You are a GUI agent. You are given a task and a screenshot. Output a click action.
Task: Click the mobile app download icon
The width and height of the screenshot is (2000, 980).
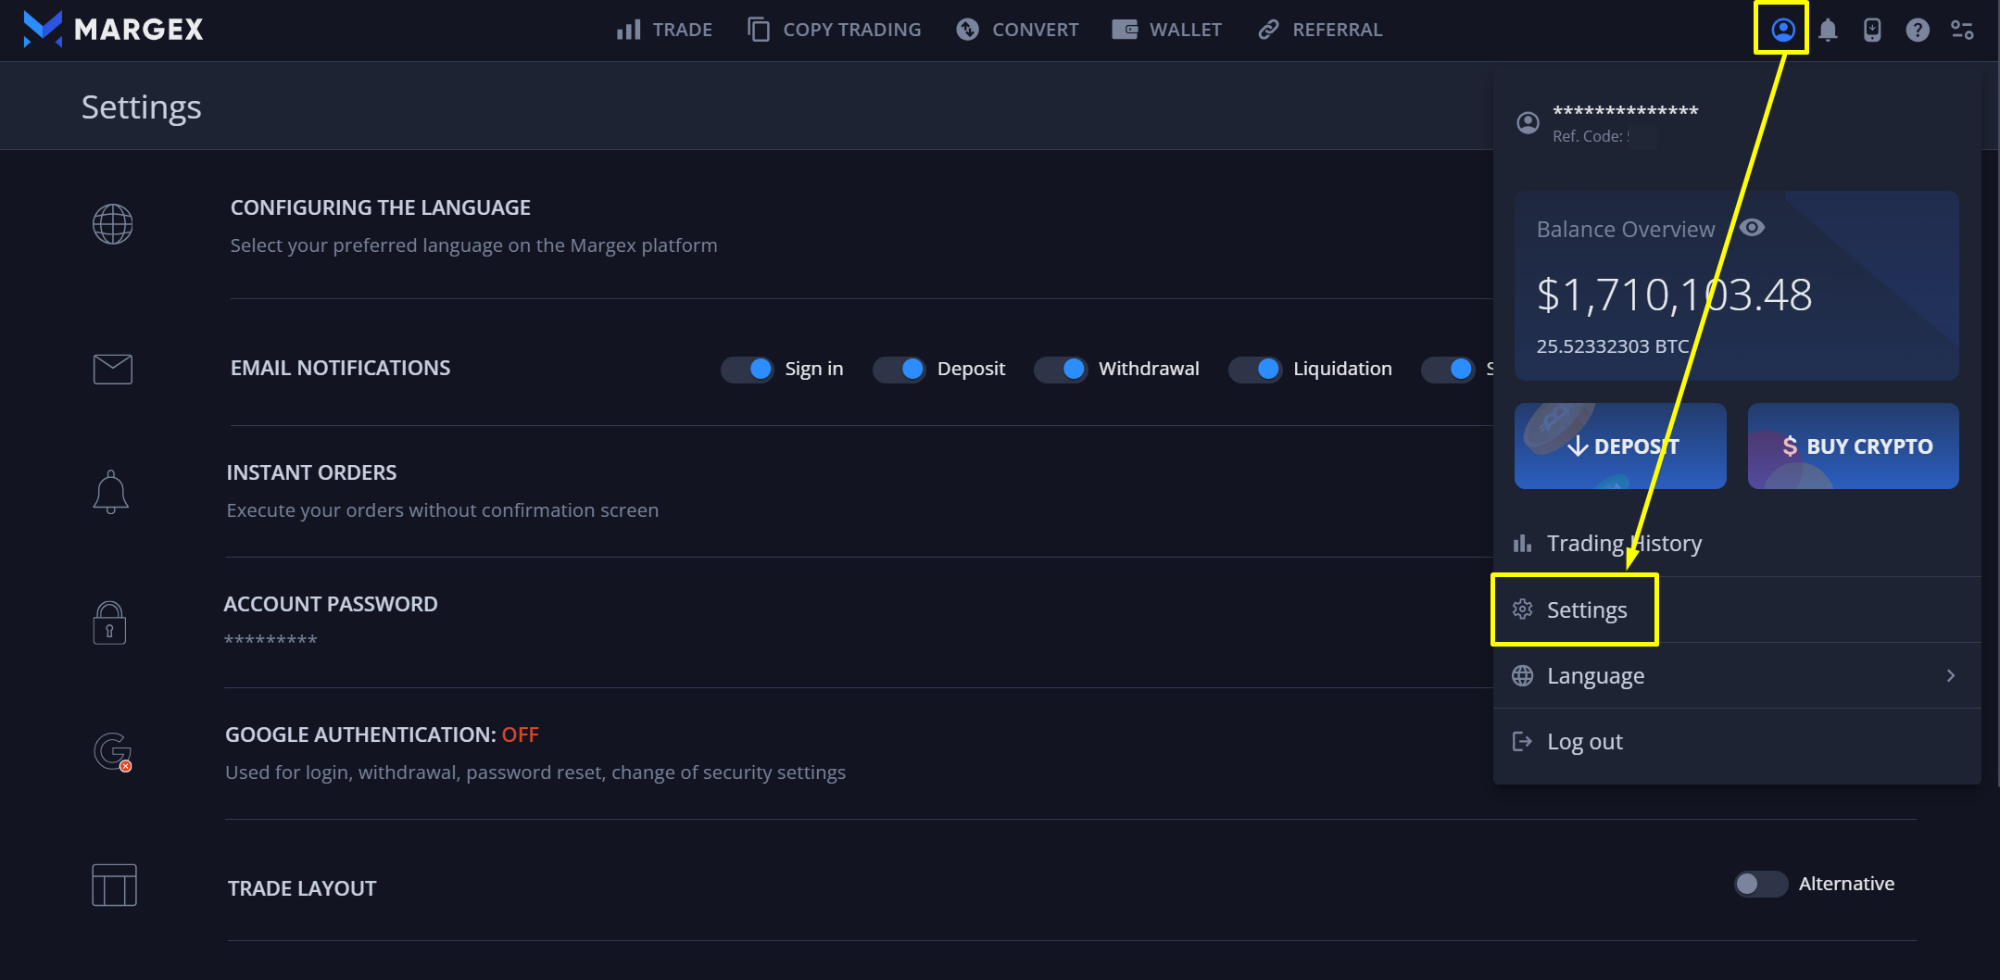[1872, 30]
